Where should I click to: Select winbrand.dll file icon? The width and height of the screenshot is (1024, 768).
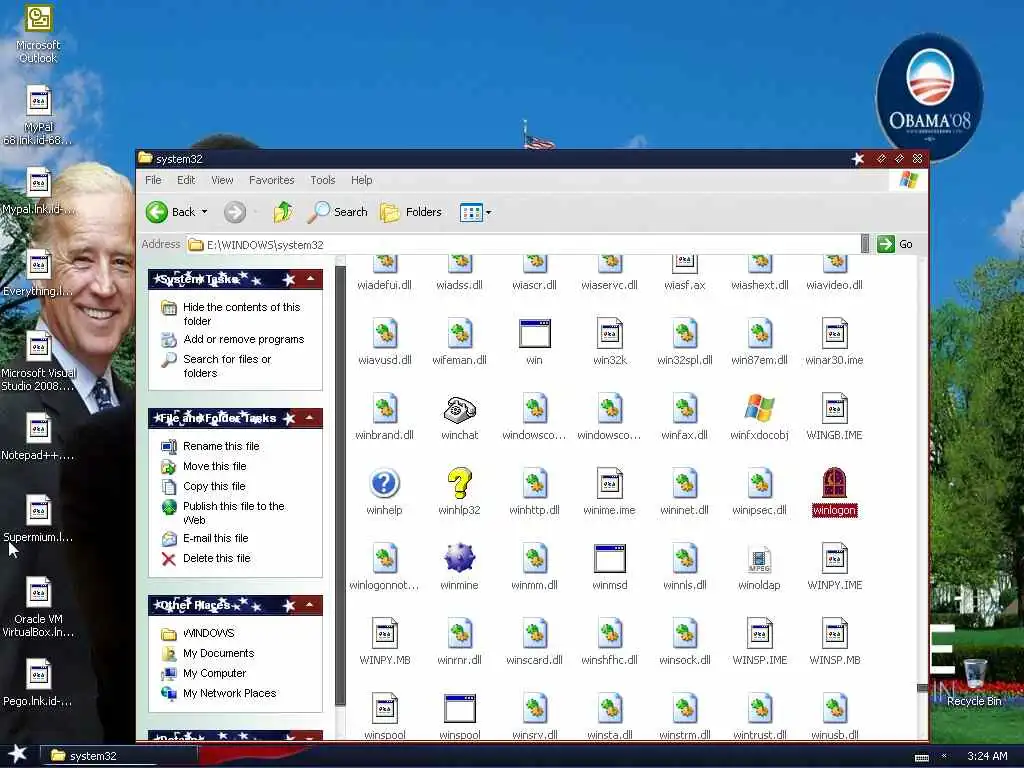pyautogui.click(x=384, y=409)
